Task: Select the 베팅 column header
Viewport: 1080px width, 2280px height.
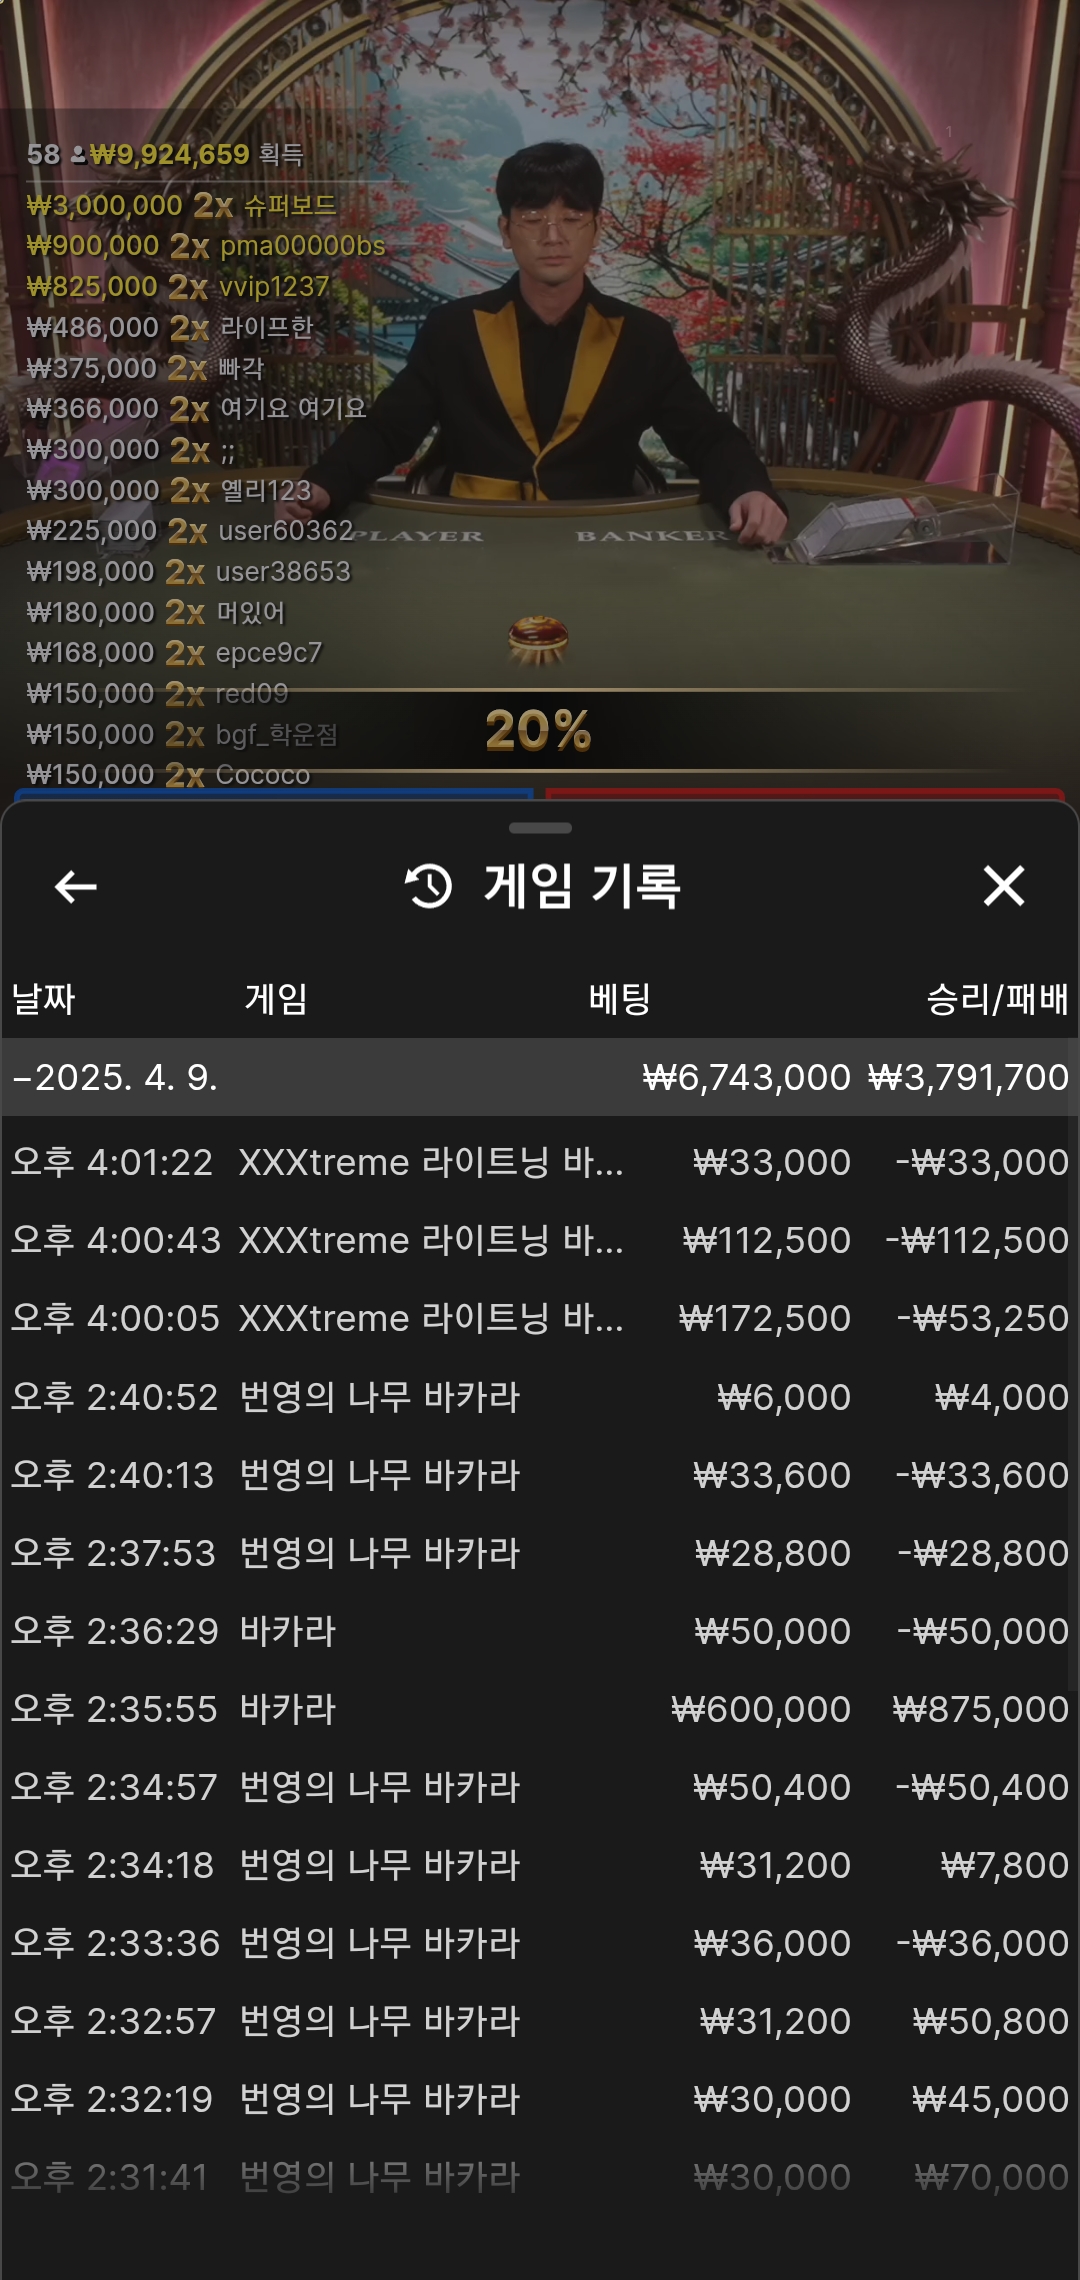Action: (620, 998)
